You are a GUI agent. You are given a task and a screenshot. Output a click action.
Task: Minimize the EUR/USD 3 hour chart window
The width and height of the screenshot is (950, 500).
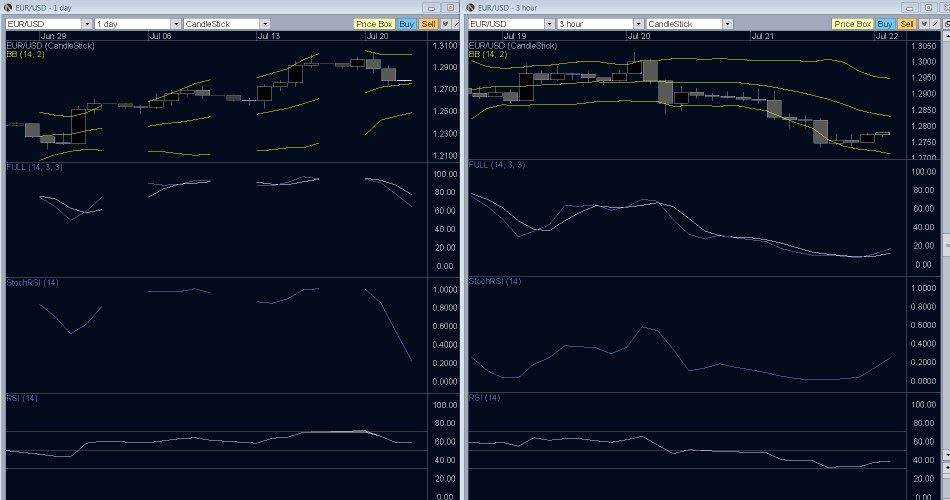909,8
